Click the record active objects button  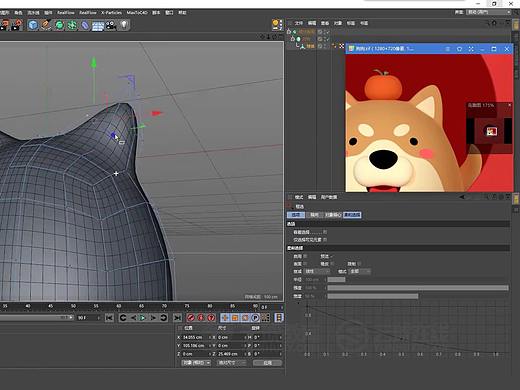click(x=191, y=318)
